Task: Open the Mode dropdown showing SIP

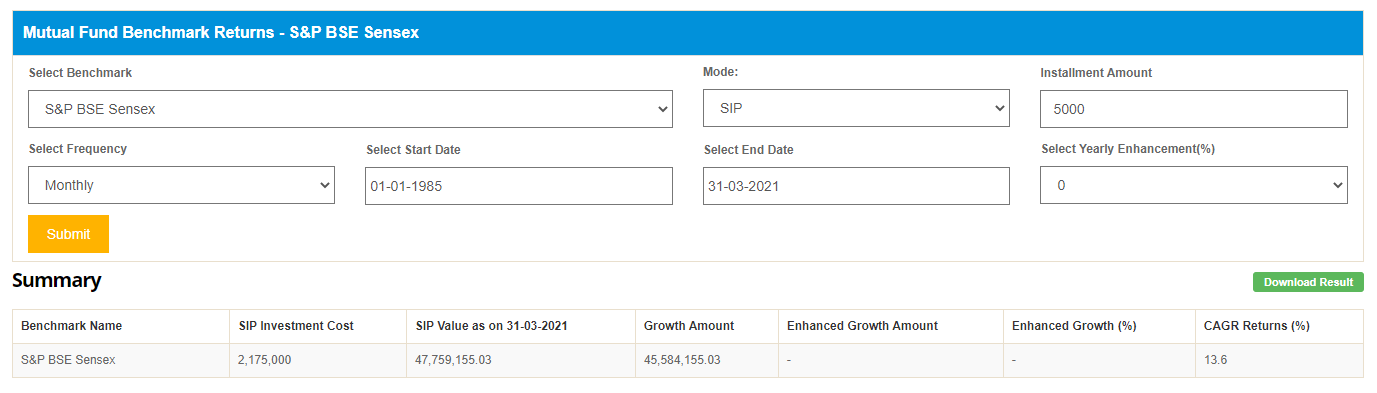Action: pos(856,108)
